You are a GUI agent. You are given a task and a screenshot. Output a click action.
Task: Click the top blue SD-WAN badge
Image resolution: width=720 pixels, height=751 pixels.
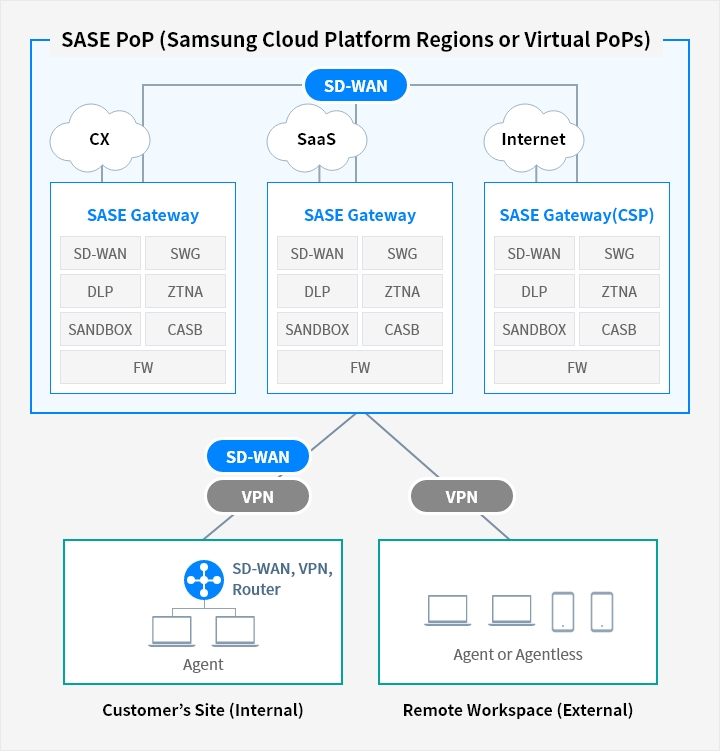[357, 86]
